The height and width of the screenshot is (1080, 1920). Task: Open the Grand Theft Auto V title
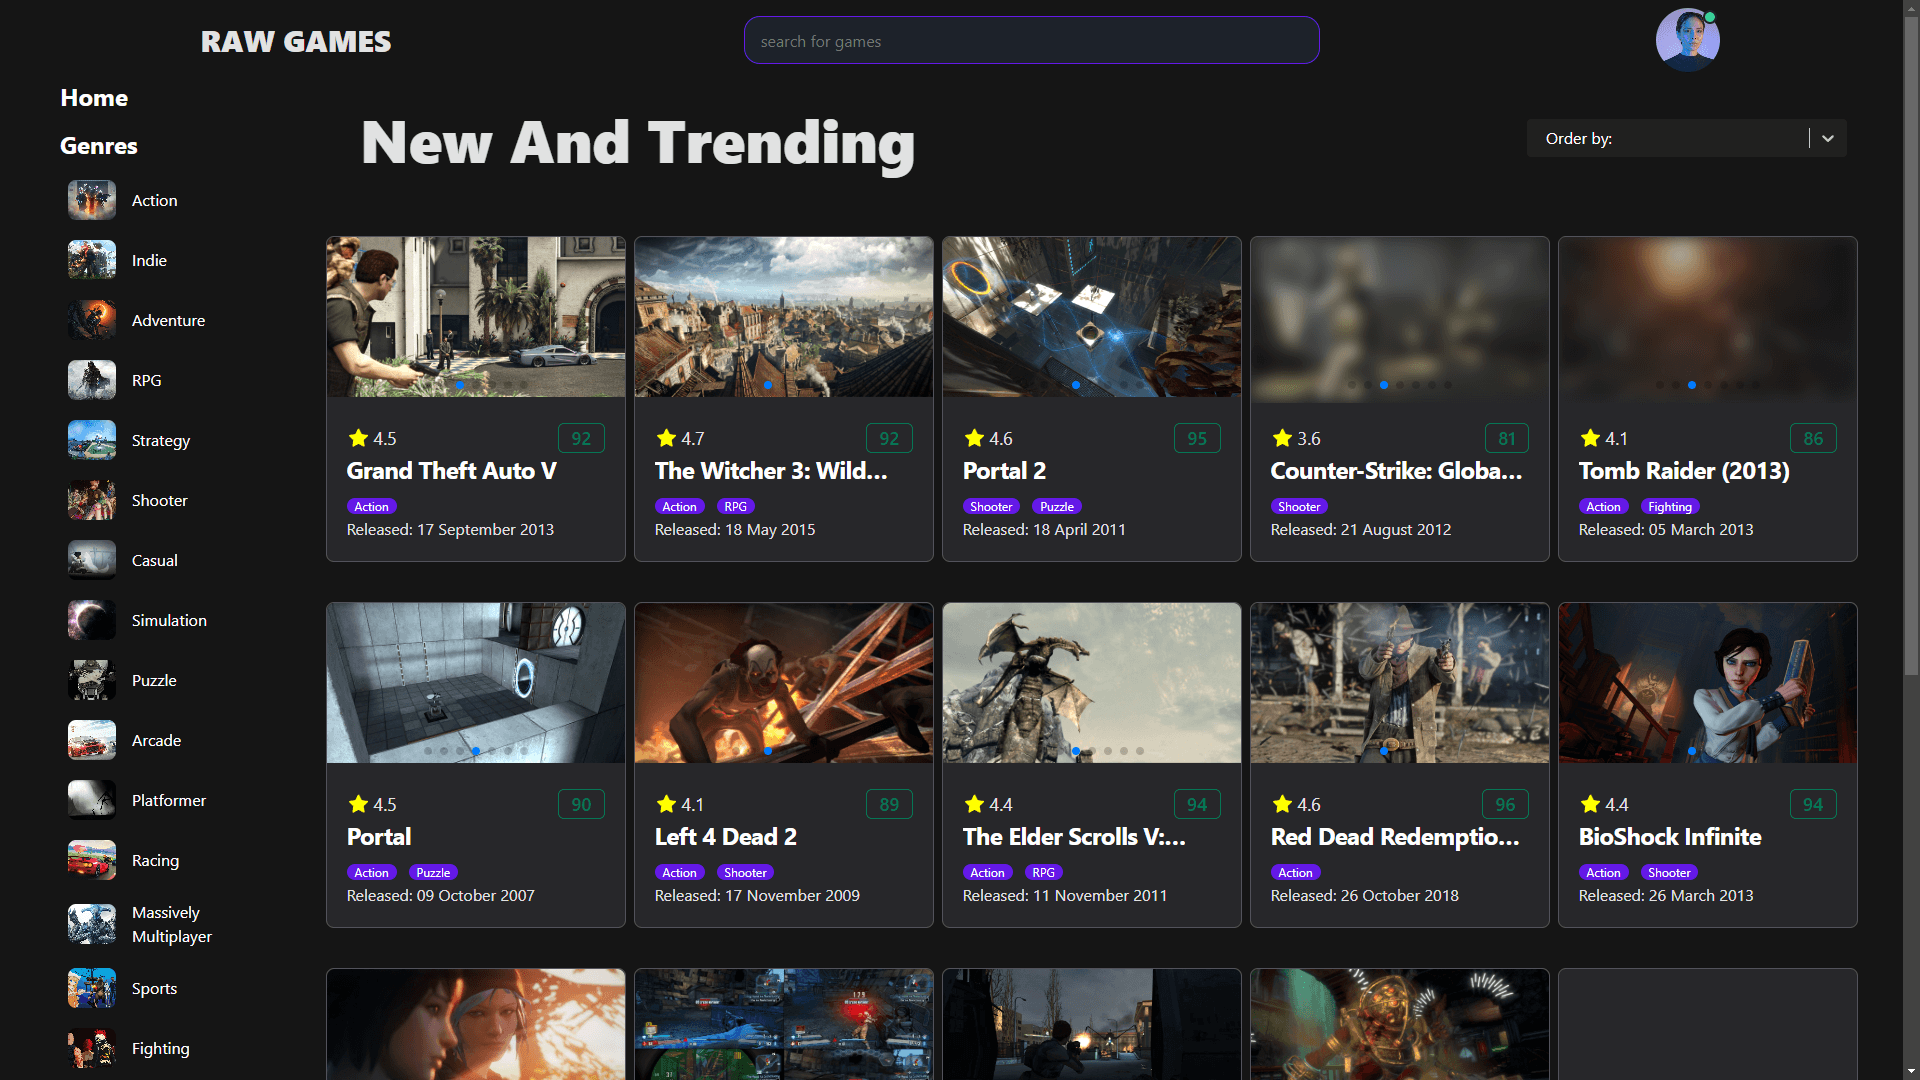tap(451, 471)
